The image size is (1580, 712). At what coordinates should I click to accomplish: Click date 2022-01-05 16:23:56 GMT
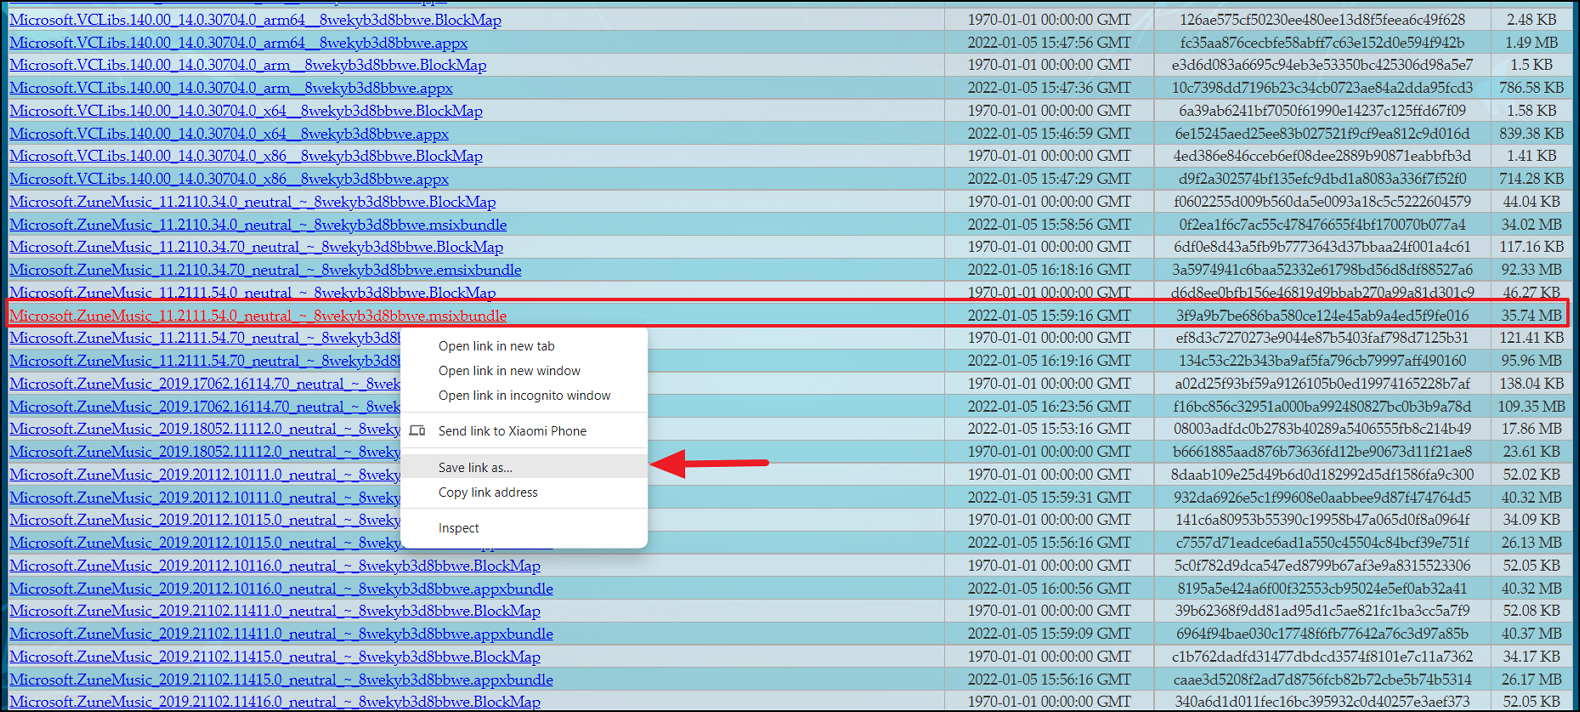pyautogui.click(x=1049, y=407)
